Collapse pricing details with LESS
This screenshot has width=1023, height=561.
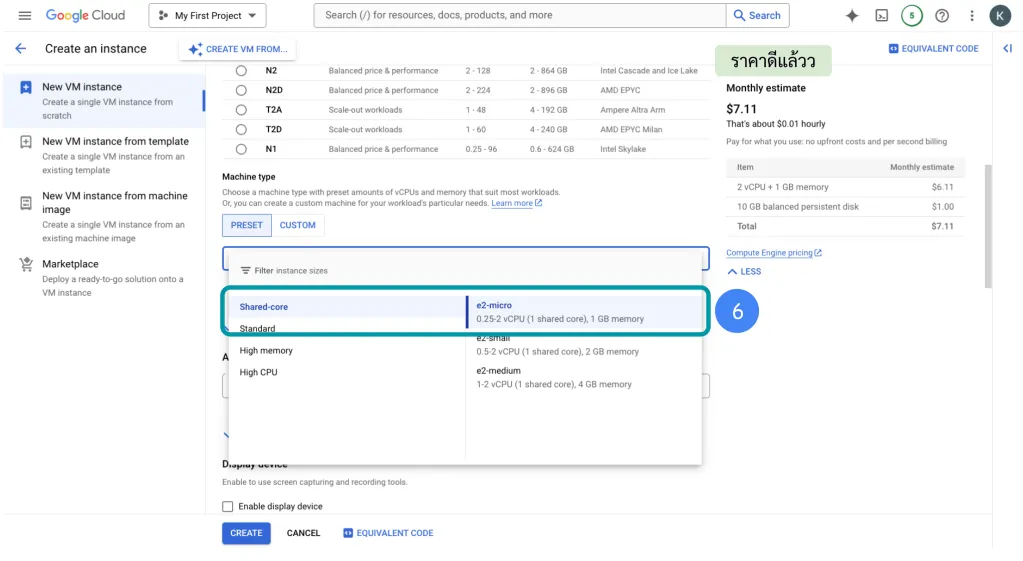[x=744, y=272]
